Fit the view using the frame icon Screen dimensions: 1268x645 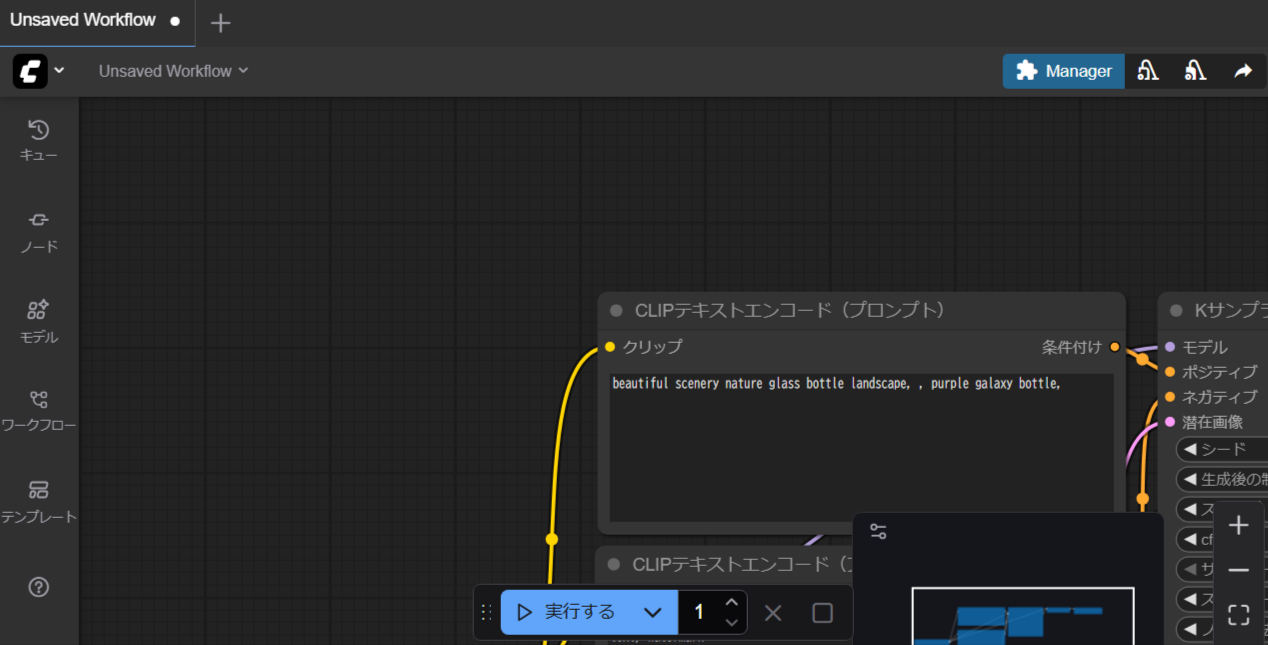tap(1238, 615)
